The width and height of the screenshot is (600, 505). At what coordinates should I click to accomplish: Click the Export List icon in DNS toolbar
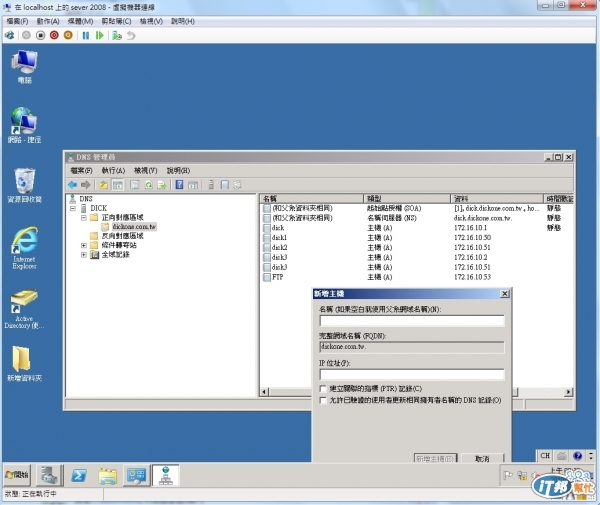pyautogui.click(x=162, y=185)
